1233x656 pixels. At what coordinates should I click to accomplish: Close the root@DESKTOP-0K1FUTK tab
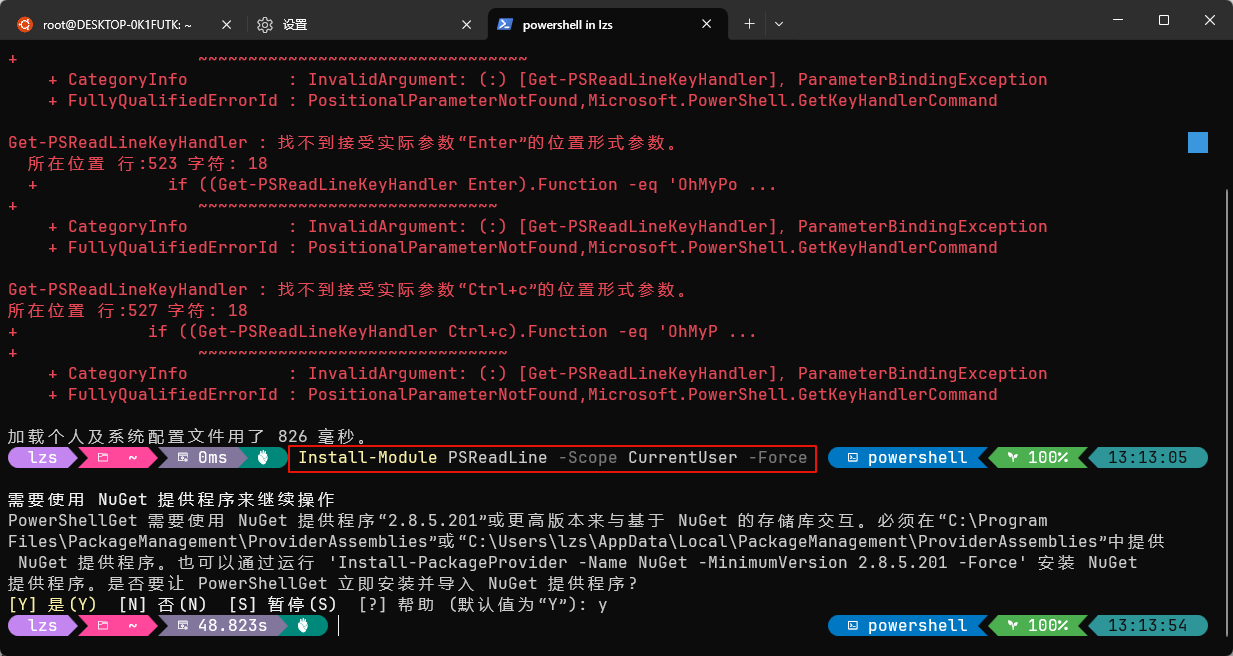point(225,24)
